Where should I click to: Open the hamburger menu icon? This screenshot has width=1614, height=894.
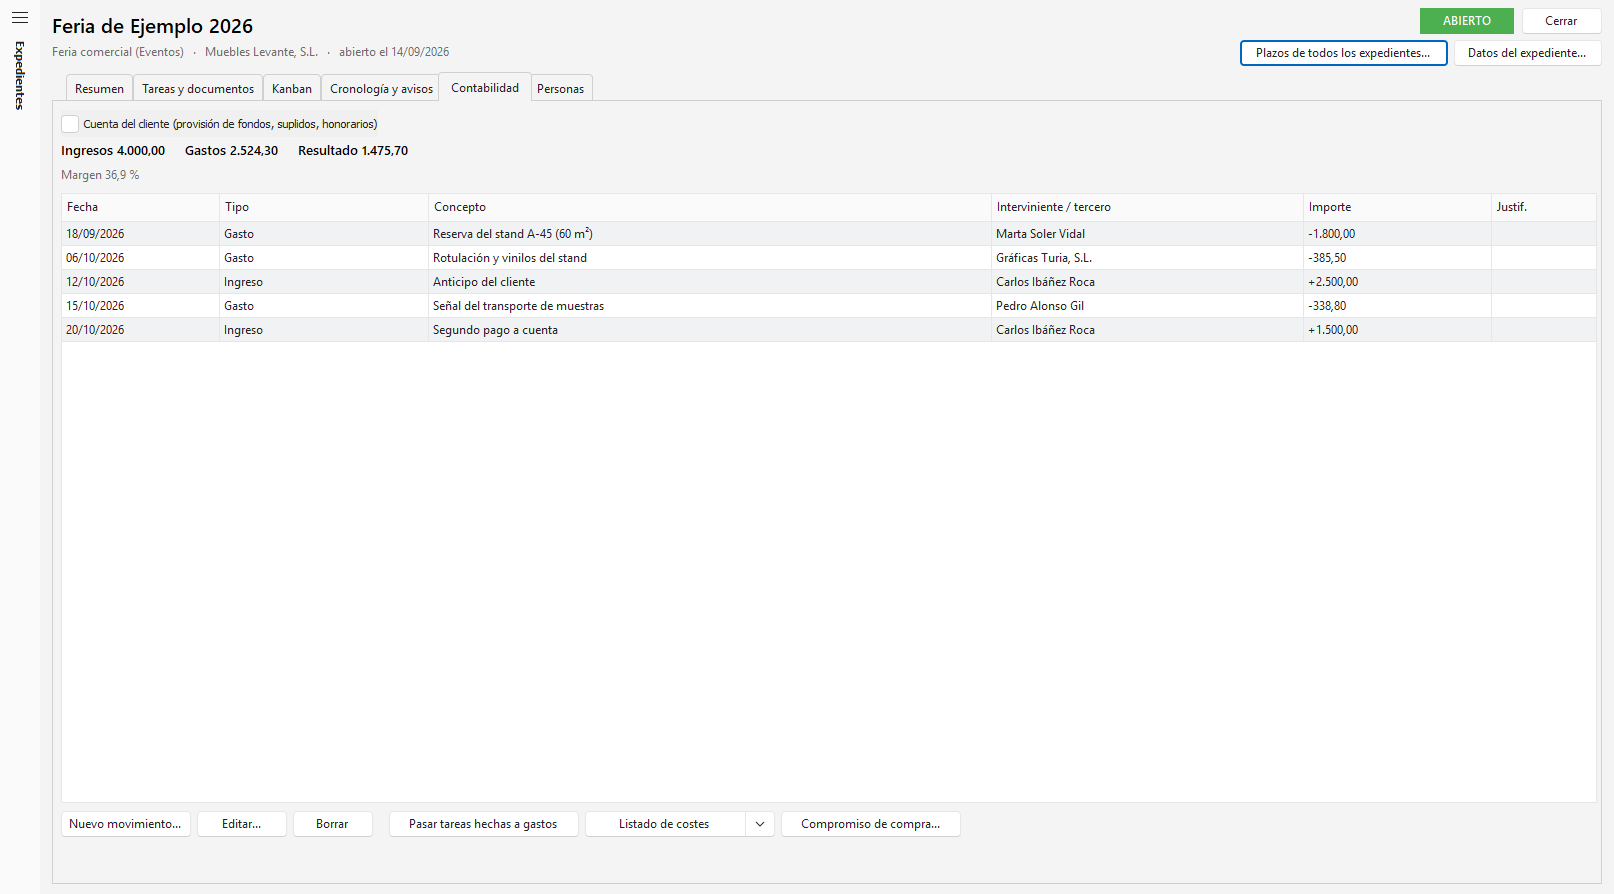click(19, 18)
